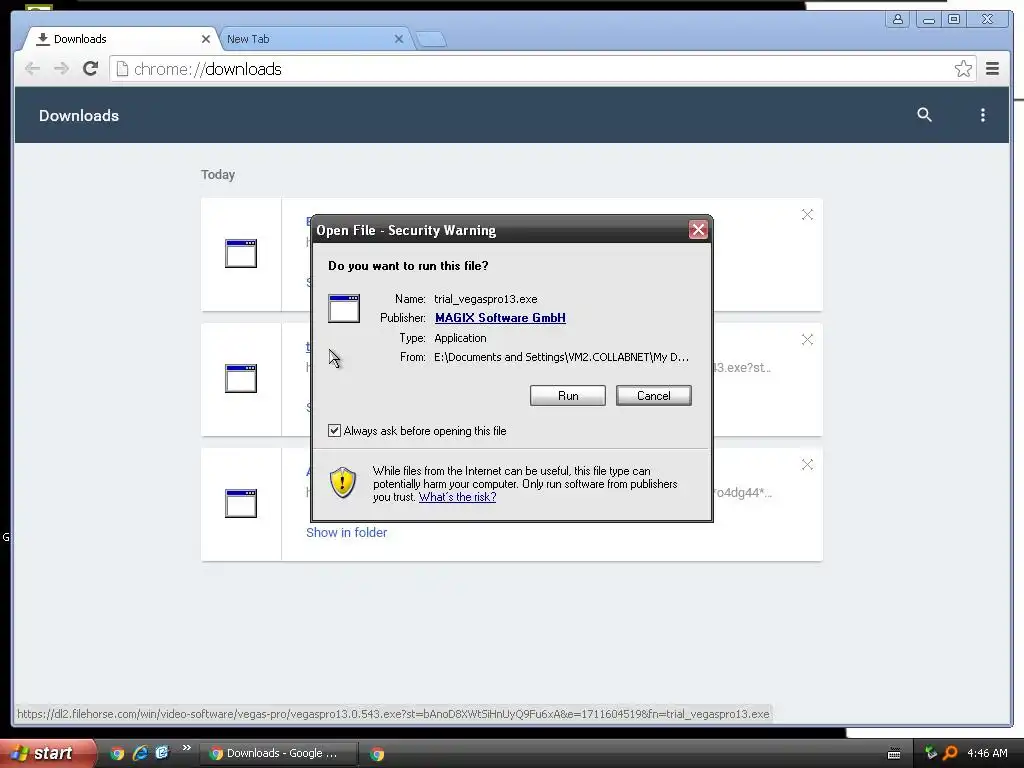The image size is (1024, 768).
Task: Open the What's the risk? link
Action: (457, 497)
